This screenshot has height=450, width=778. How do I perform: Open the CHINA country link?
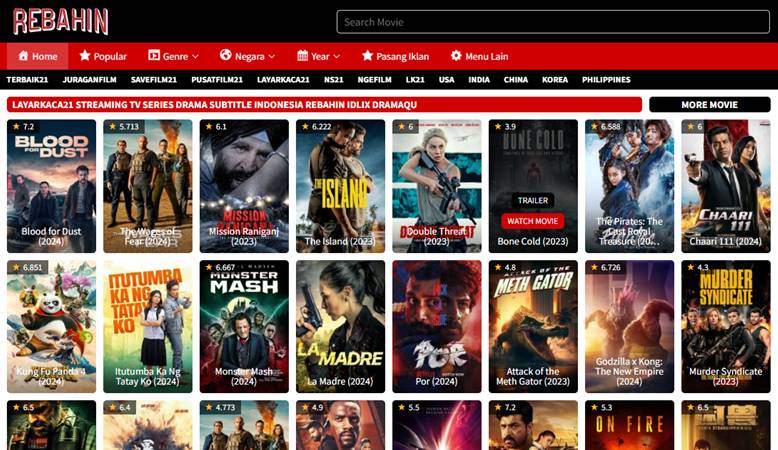coord(516,79)
